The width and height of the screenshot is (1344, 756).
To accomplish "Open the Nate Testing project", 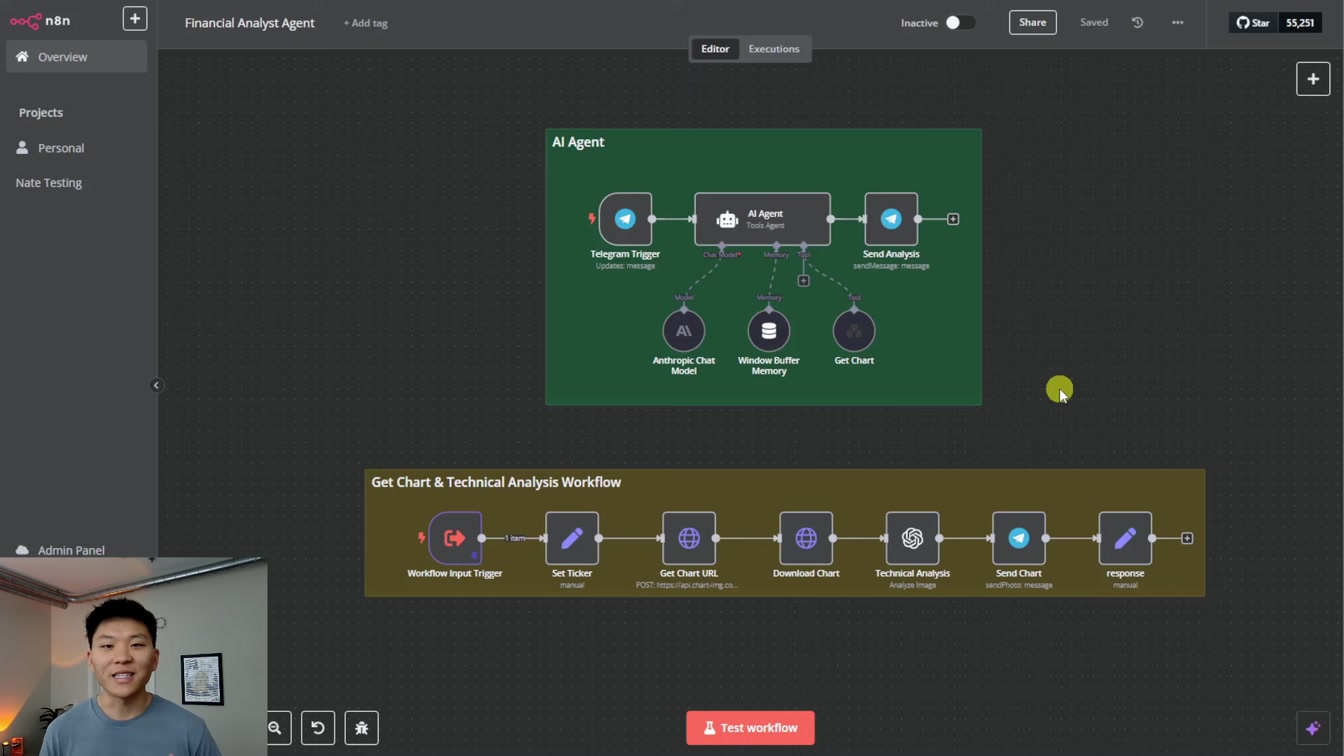I will click(x=49, y=183).
